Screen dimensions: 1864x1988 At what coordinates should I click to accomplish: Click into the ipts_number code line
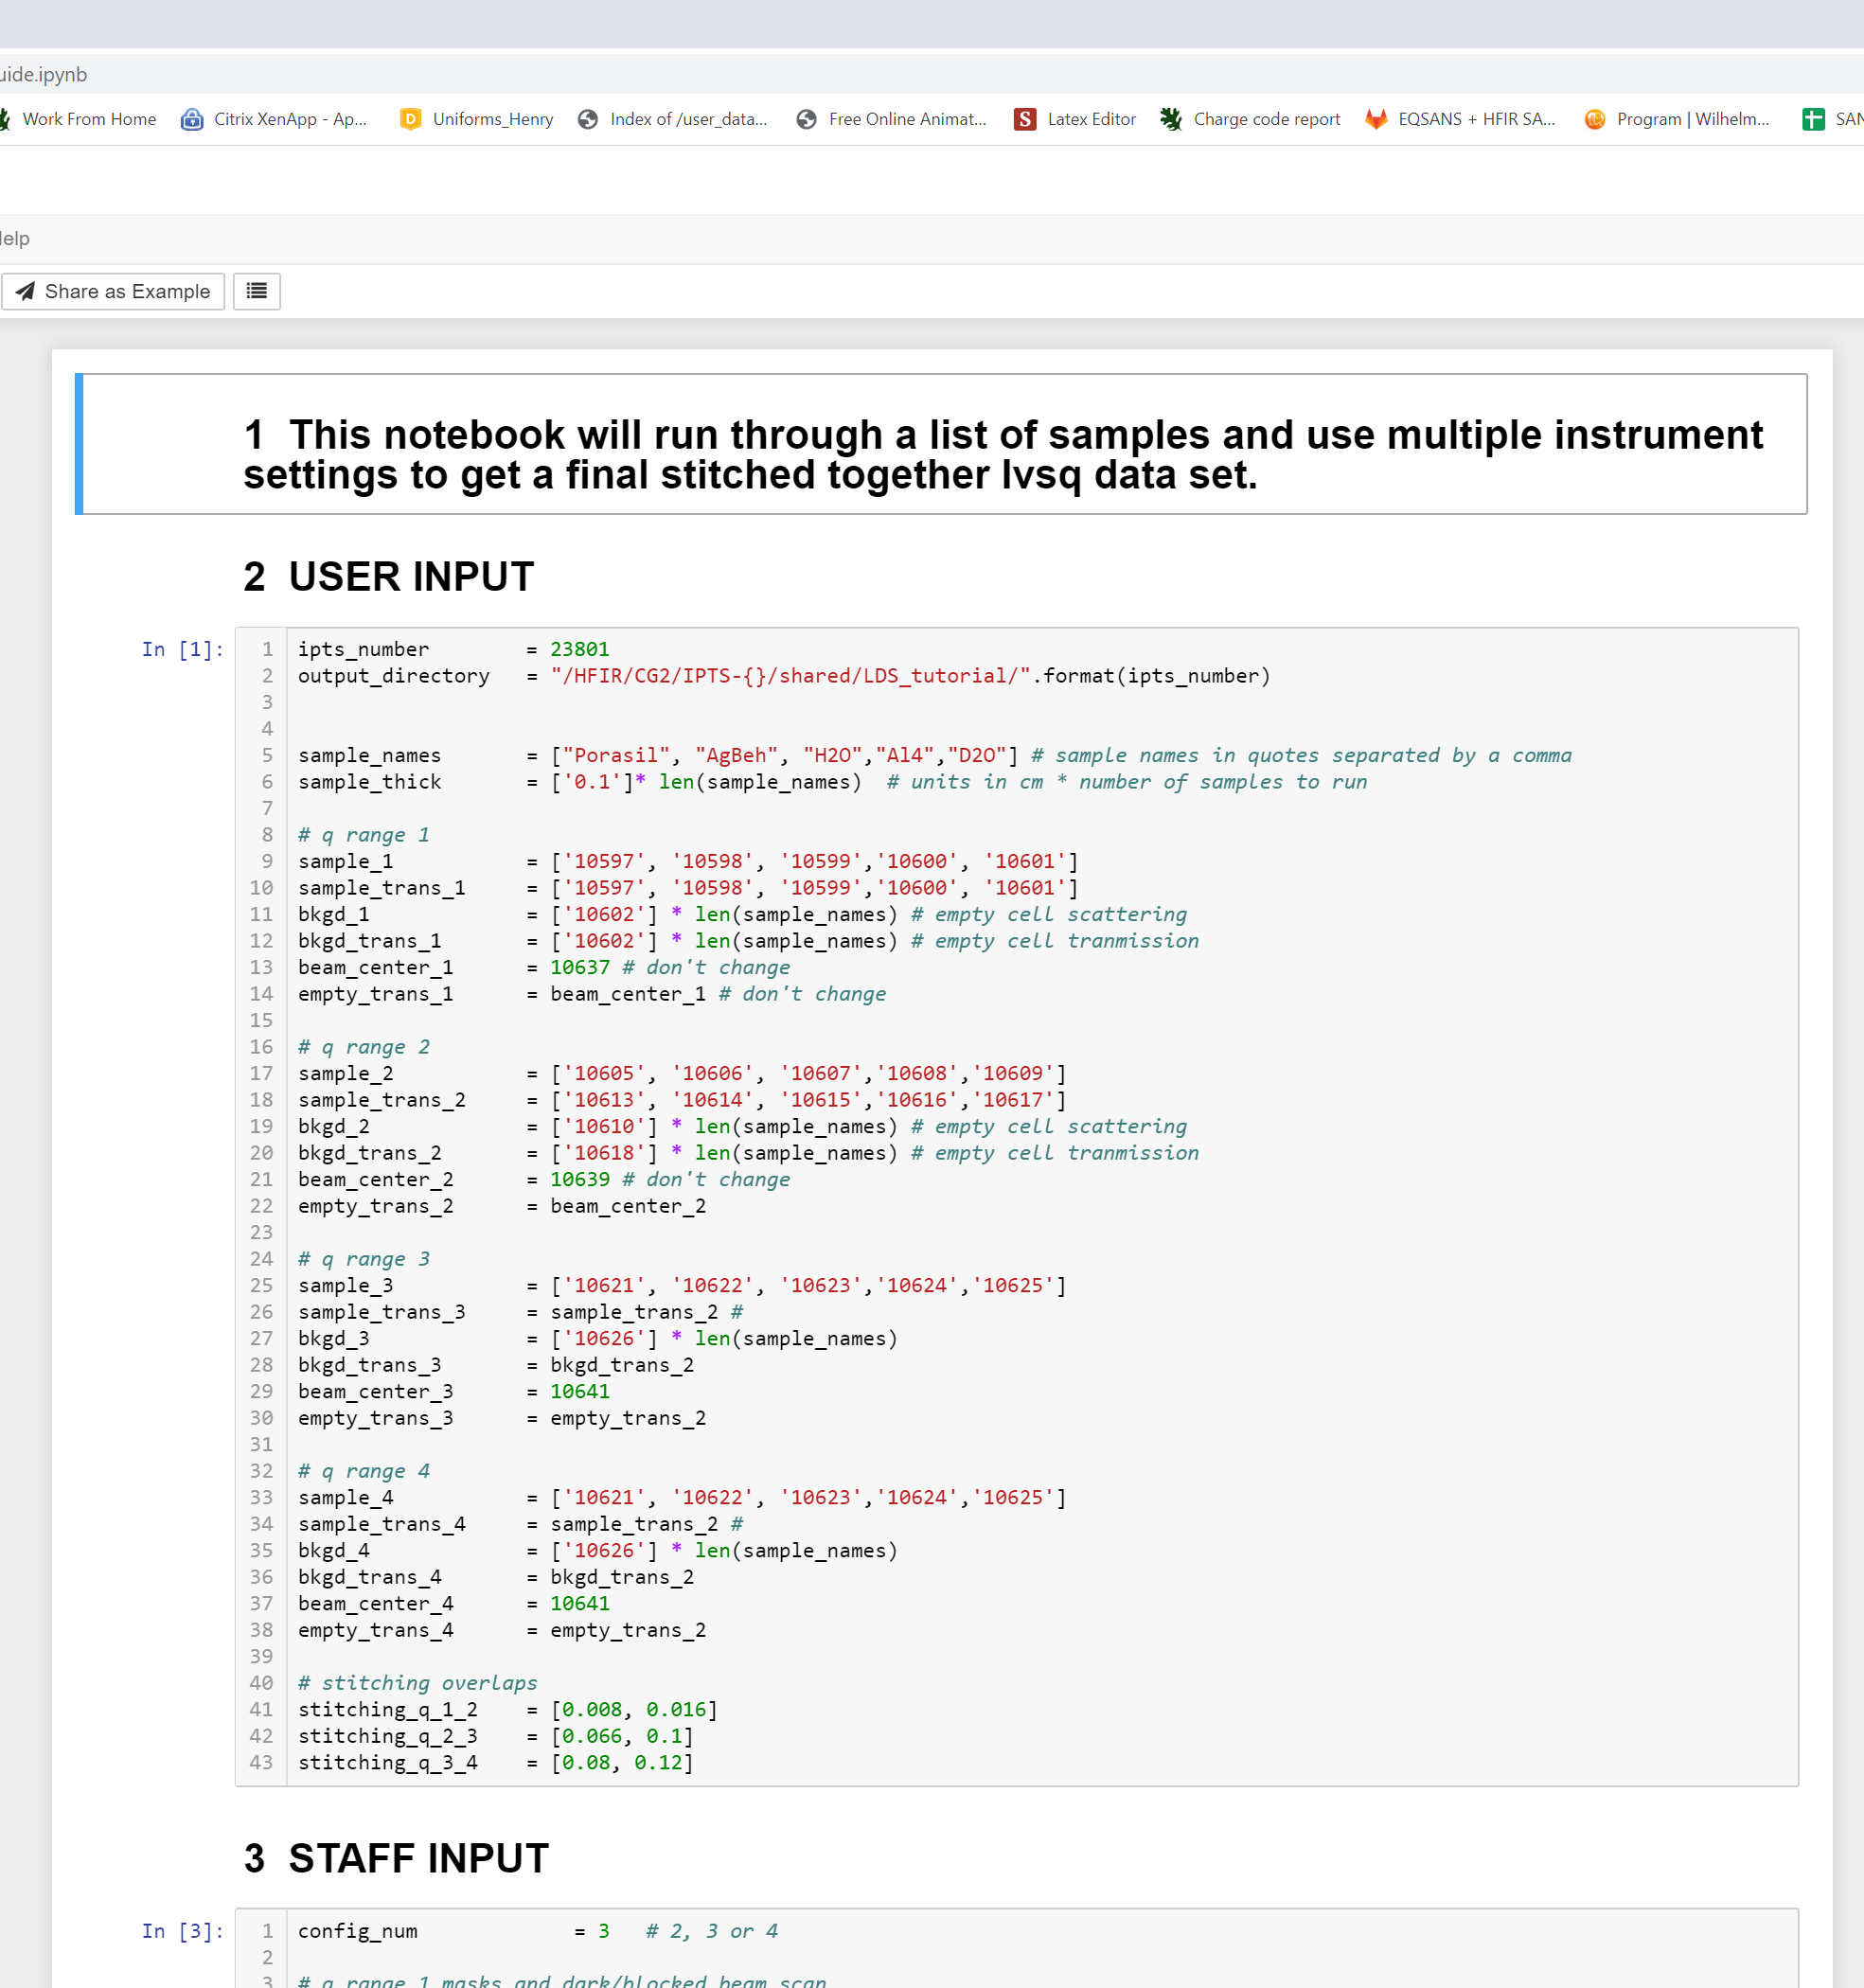[453, 649]
